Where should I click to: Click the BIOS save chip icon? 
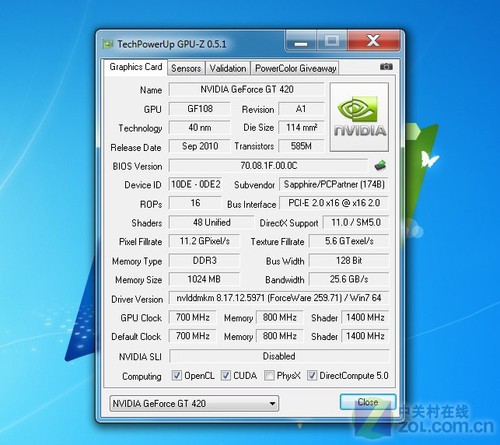click(x=380, y=165)
